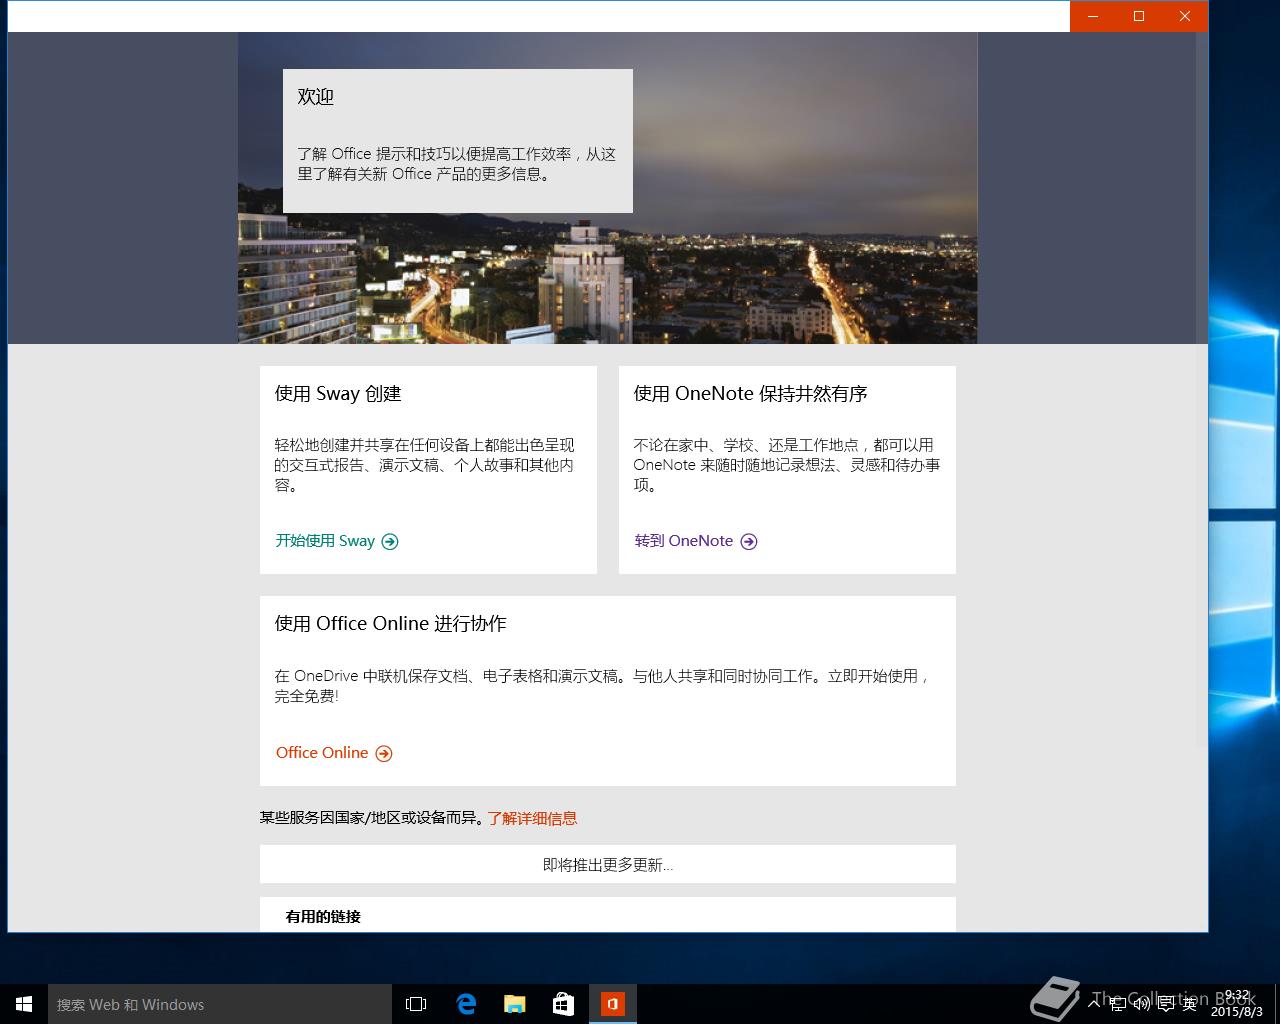
Task: Close the Get Office window
Action: coord(1185,16)
